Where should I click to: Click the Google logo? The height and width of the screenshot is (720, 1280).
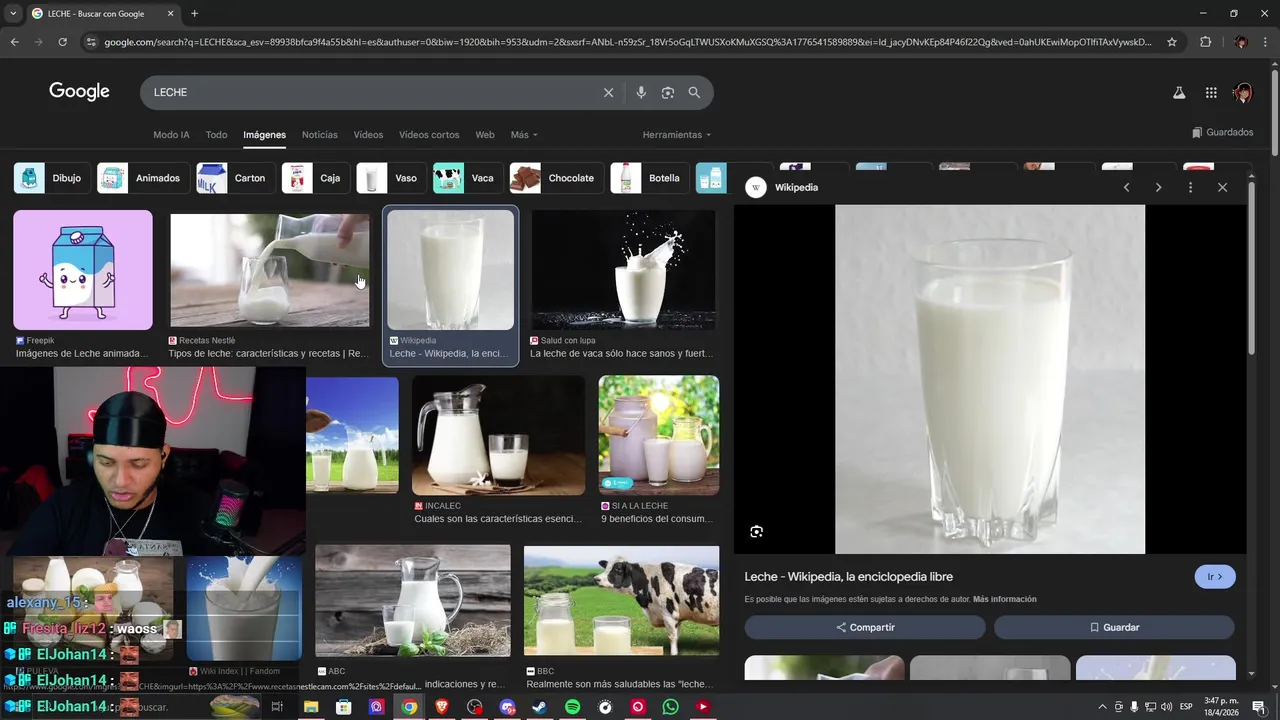(79, 92)
